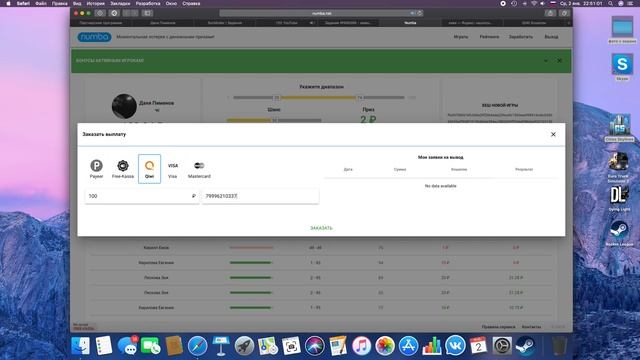This screenshot has height=360, width=640.
Task: Click the Safari share button
Action: click(550, 13)
